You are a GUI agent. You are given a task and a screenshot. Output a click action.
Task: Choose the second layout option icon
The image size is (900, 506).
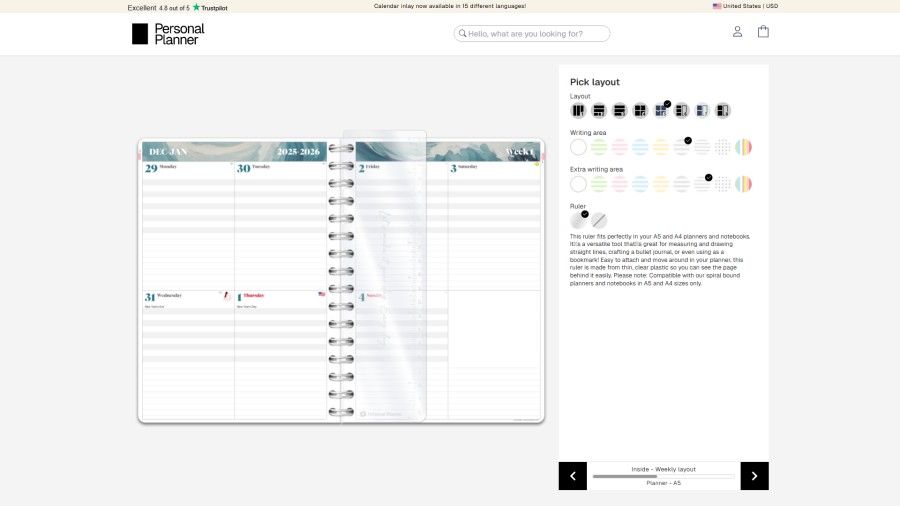click(x=599, y=111)
